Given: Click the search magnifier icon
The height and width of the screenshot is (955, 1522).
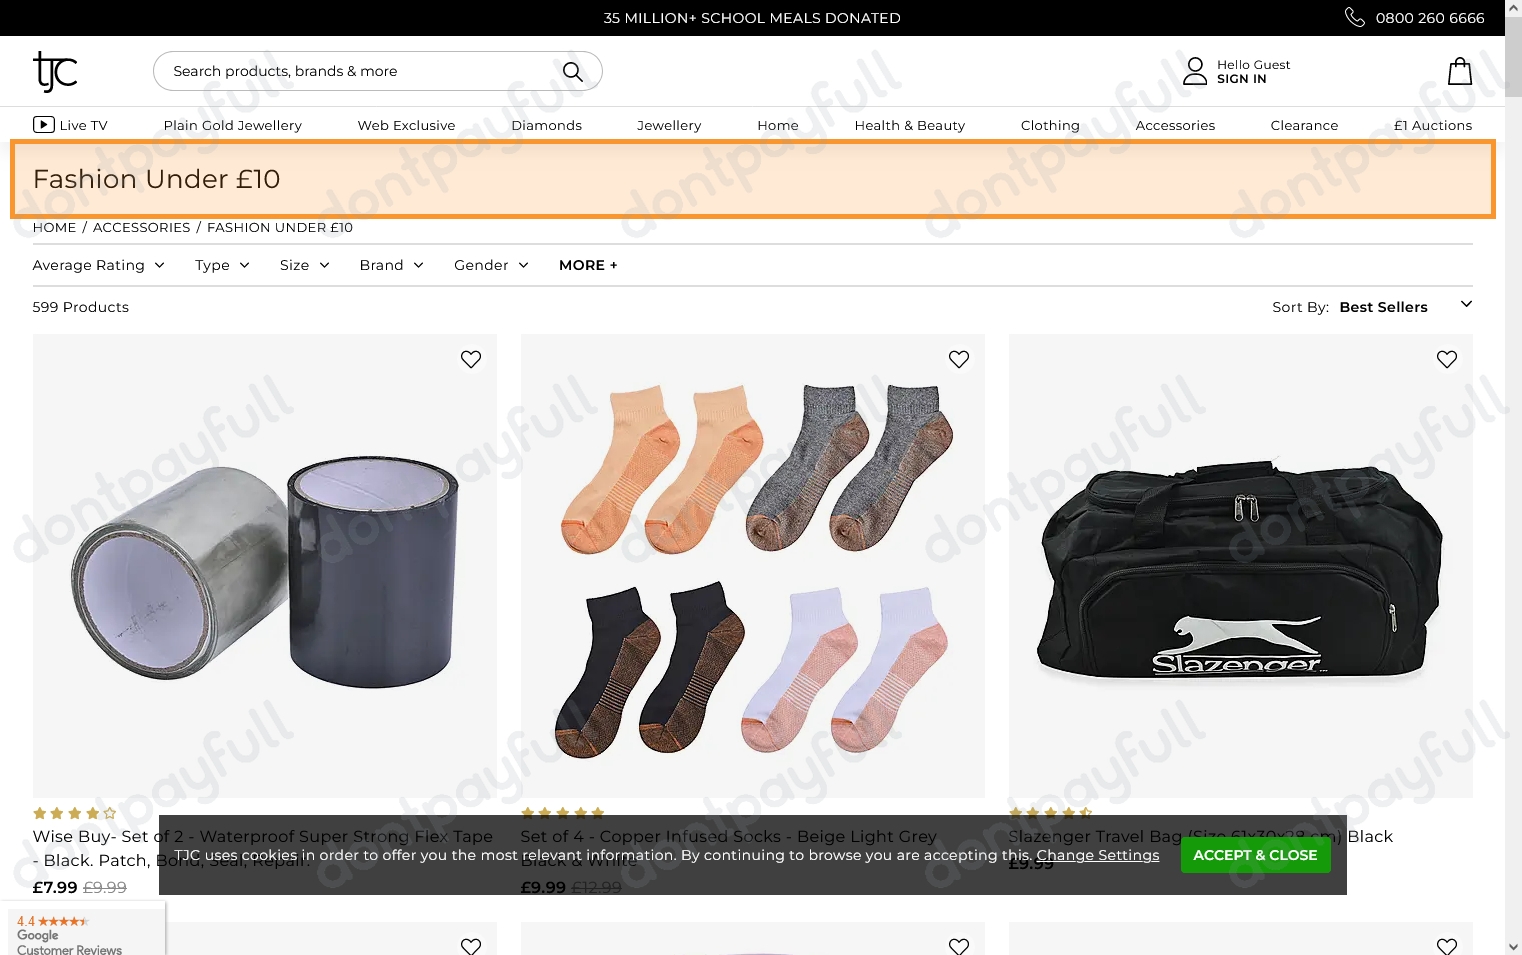Looking at the screenshot, I should [573, 71].
